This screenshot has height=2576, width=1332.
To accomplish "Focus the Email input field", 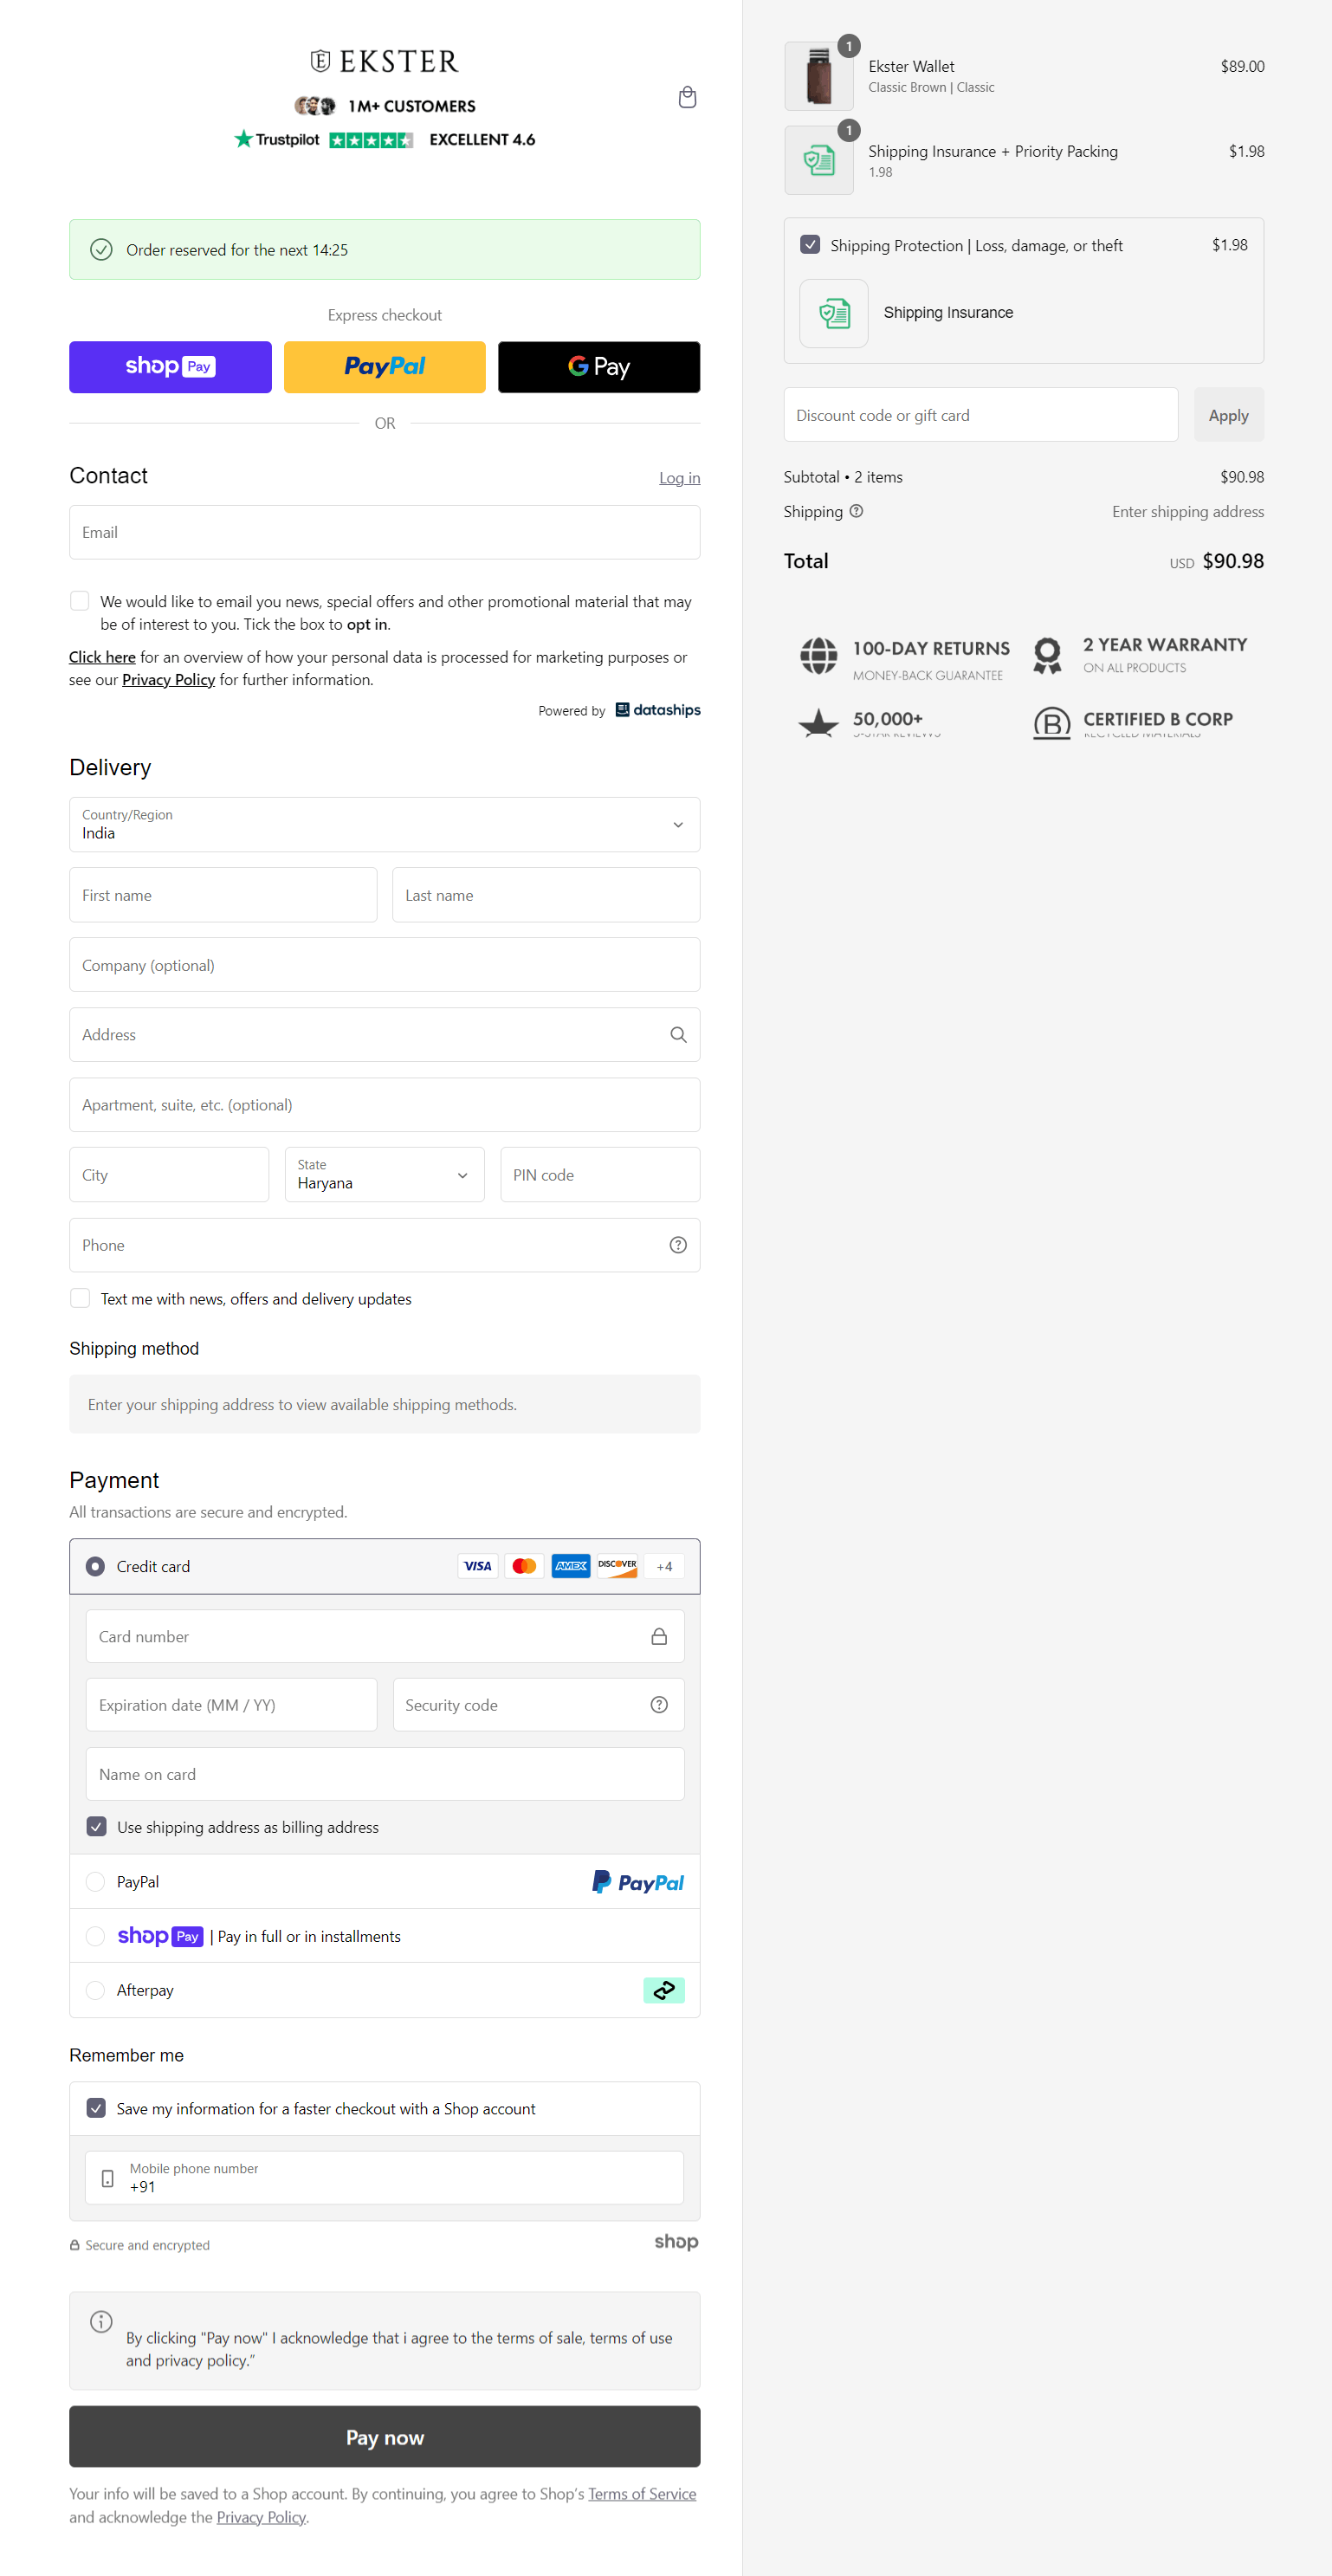I will point(384,532).
